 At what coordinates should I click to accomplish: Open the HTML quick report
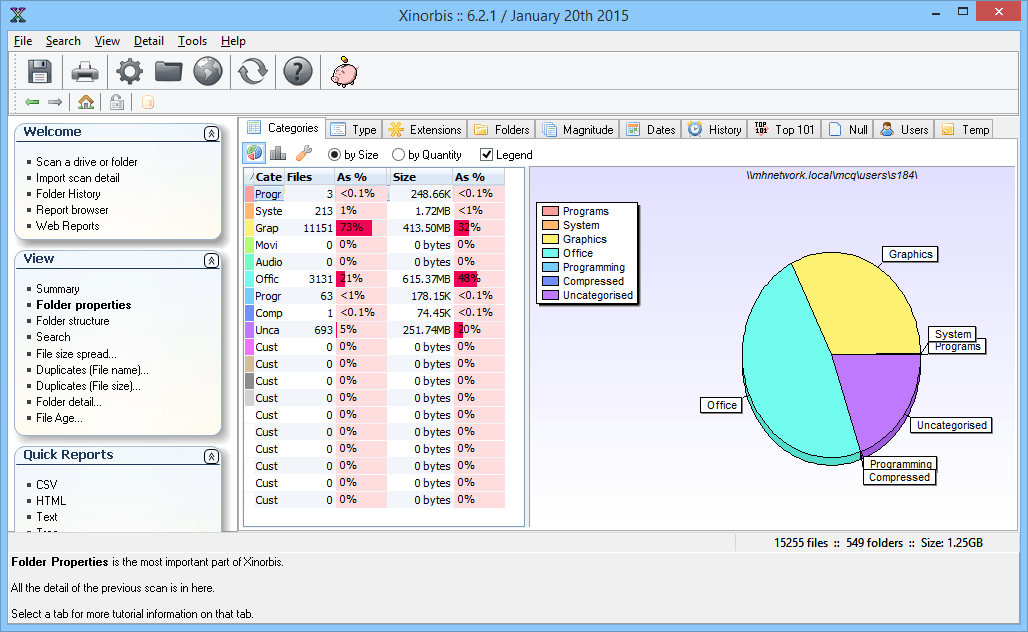click(50, 501)
